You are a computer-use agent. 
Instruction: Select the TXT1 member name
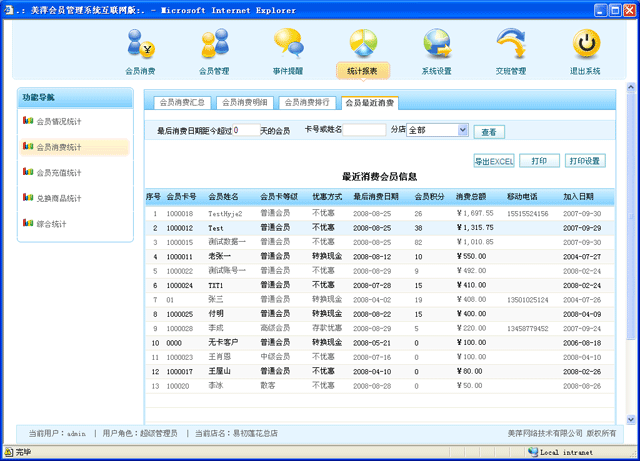click(216, 285)
